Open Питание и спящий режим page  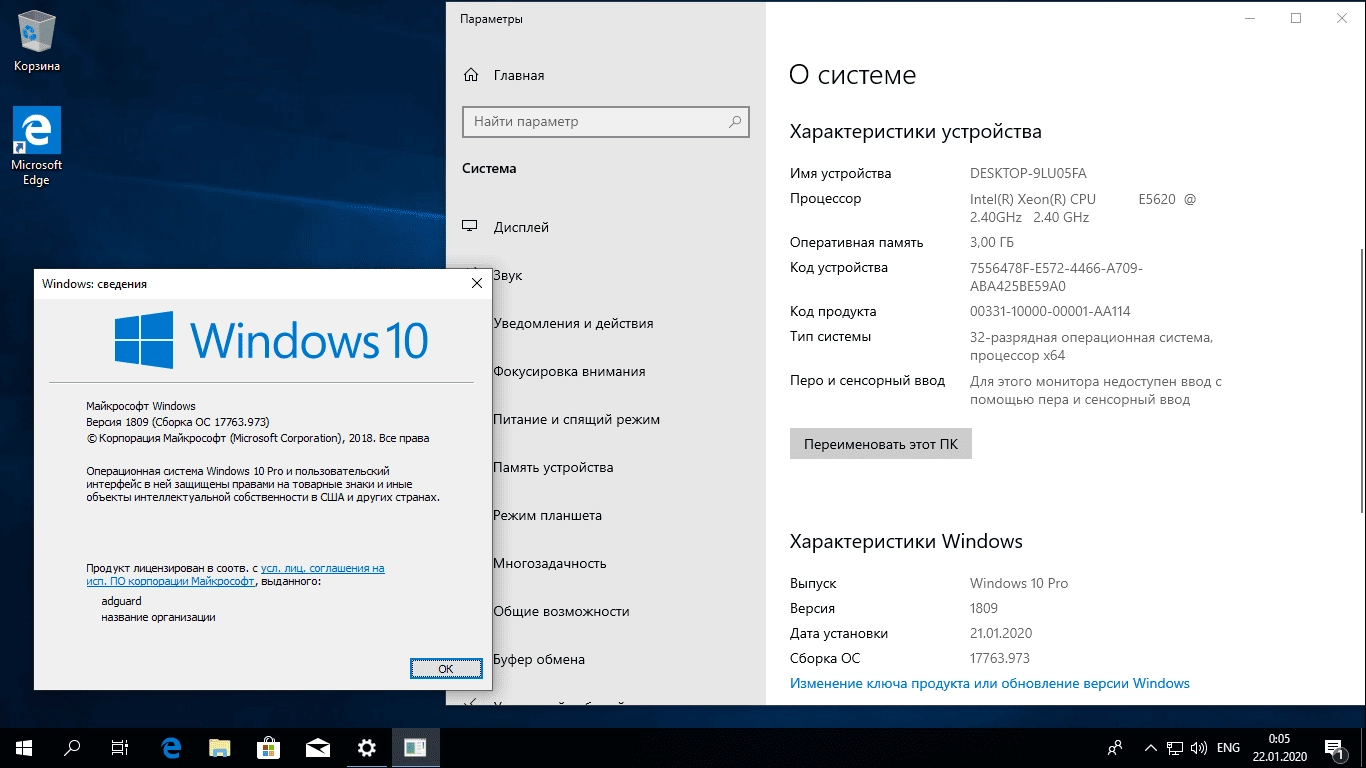(x=577, y=419)
